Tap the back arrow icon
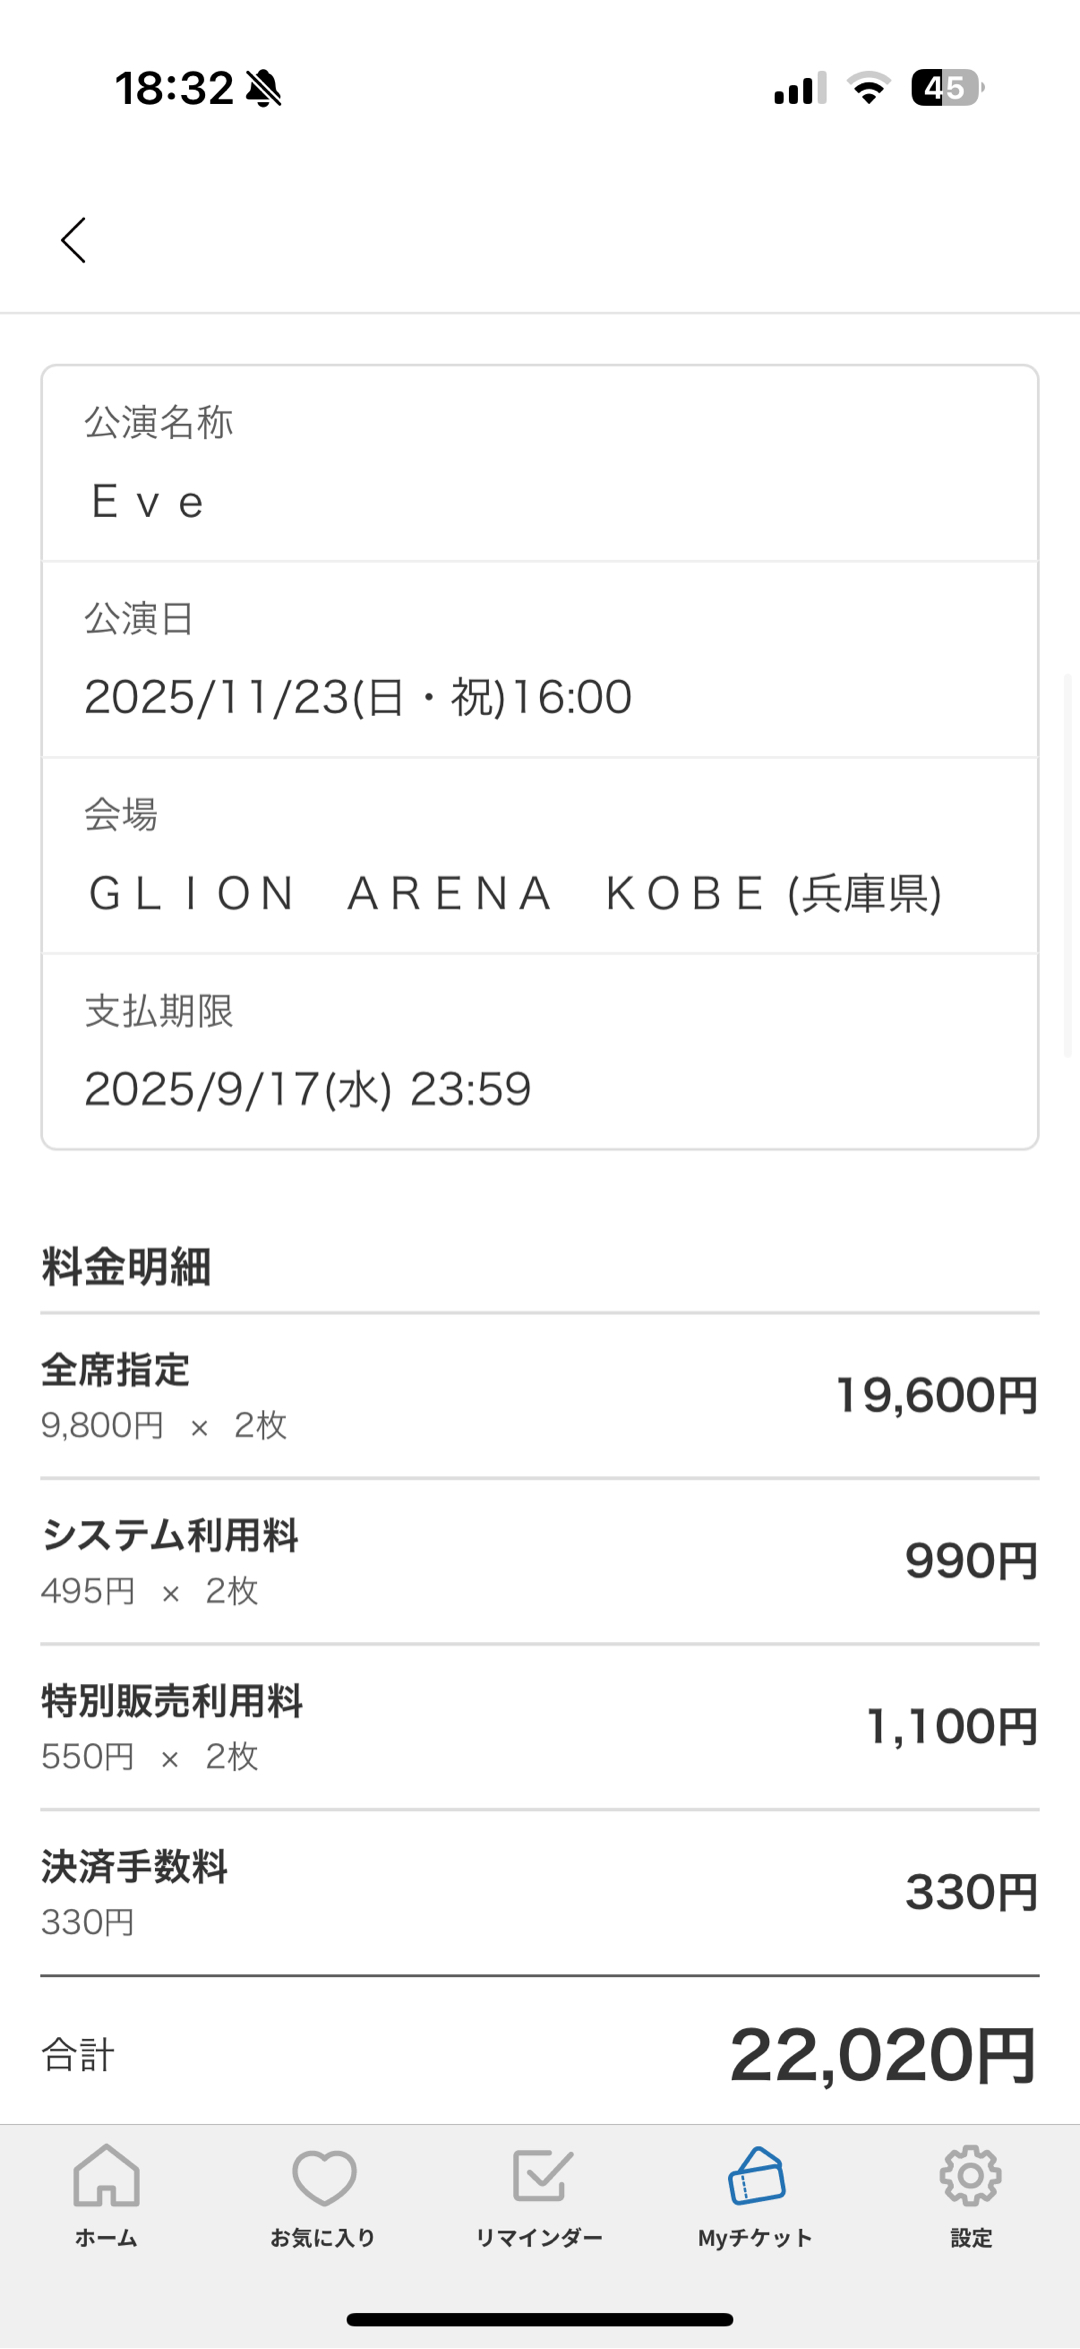The width and height of the screenshot is (1080, 2349). (73, 240)
